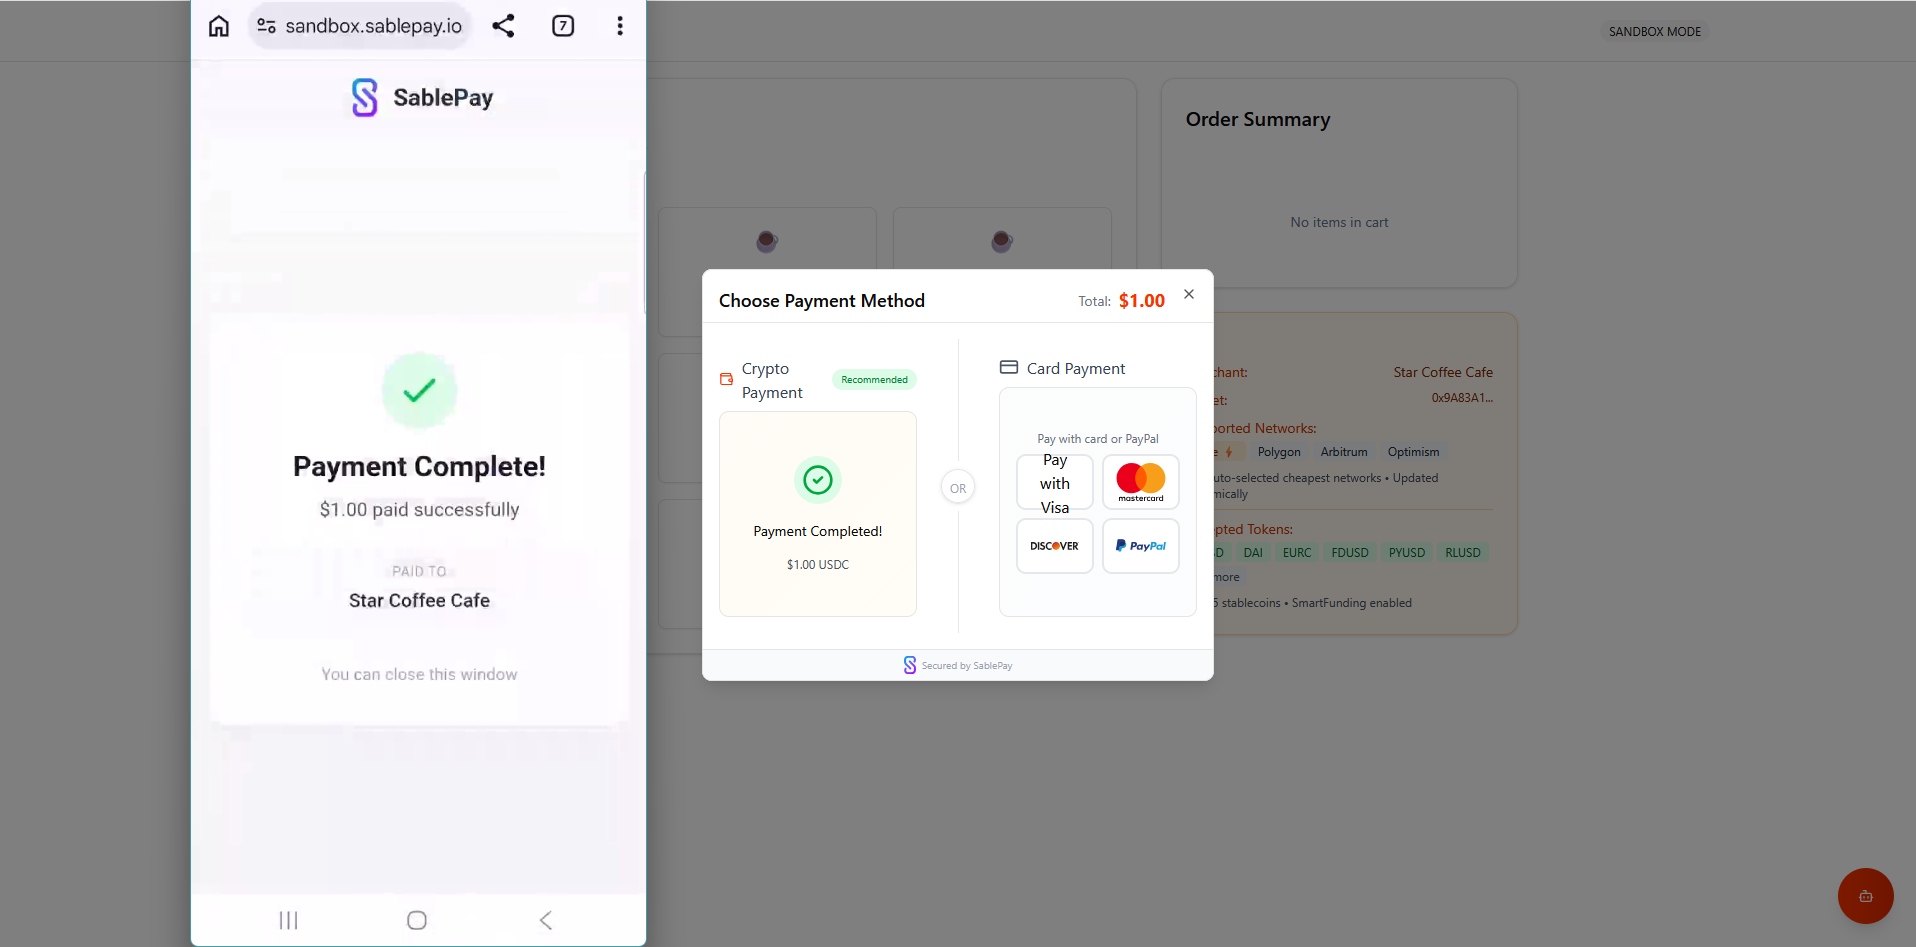Click the '$1.00 USDC' amount text
The image size is (1916, 947).
pos(818,565)
